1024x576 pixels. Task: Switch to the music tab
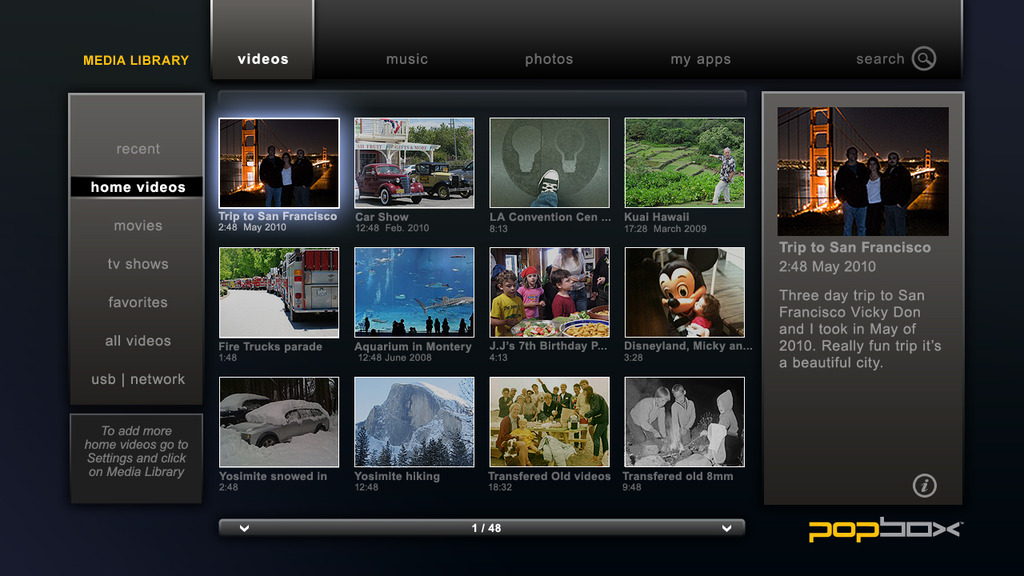407,59
